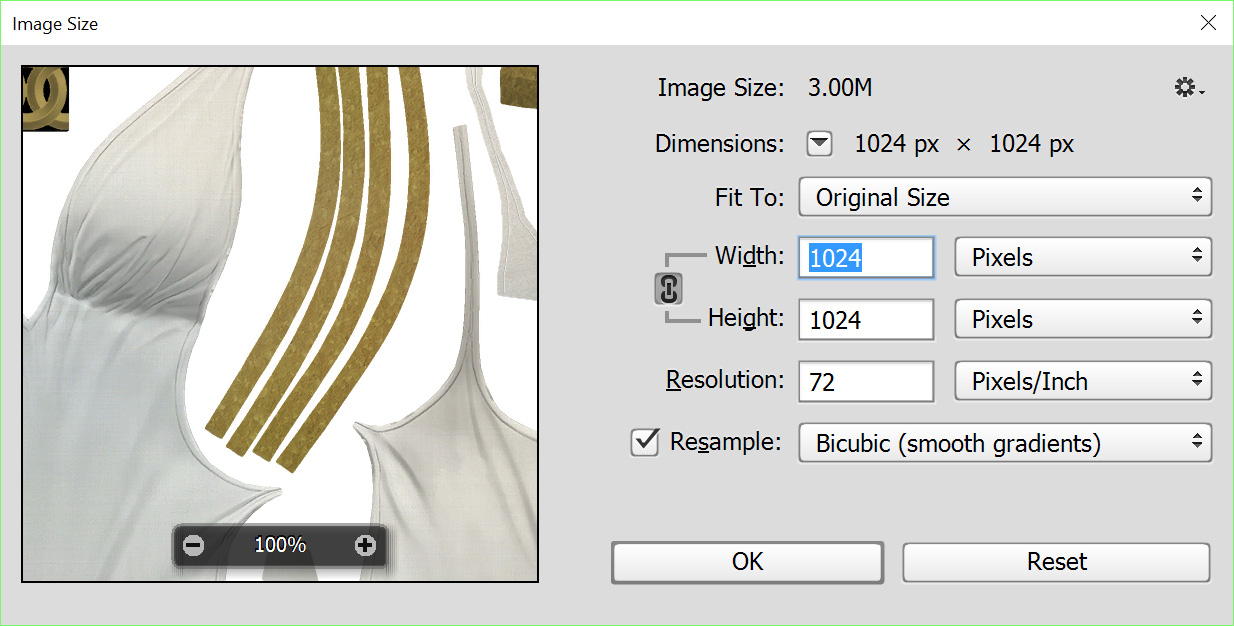Change the Pixels/Inch resolution unit dropdown
The width and height of the screenshot is (1234, 626).
click(1083, 381)
